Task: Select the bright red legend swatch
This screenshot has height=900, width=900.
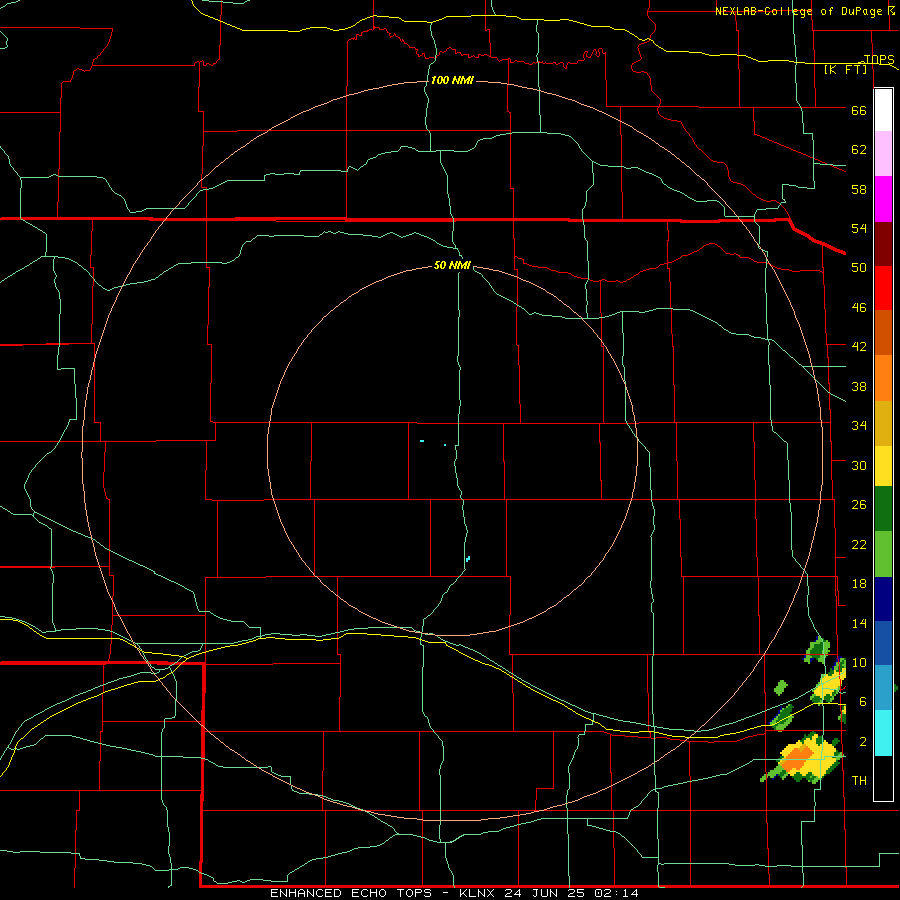Action: (883, 288)
